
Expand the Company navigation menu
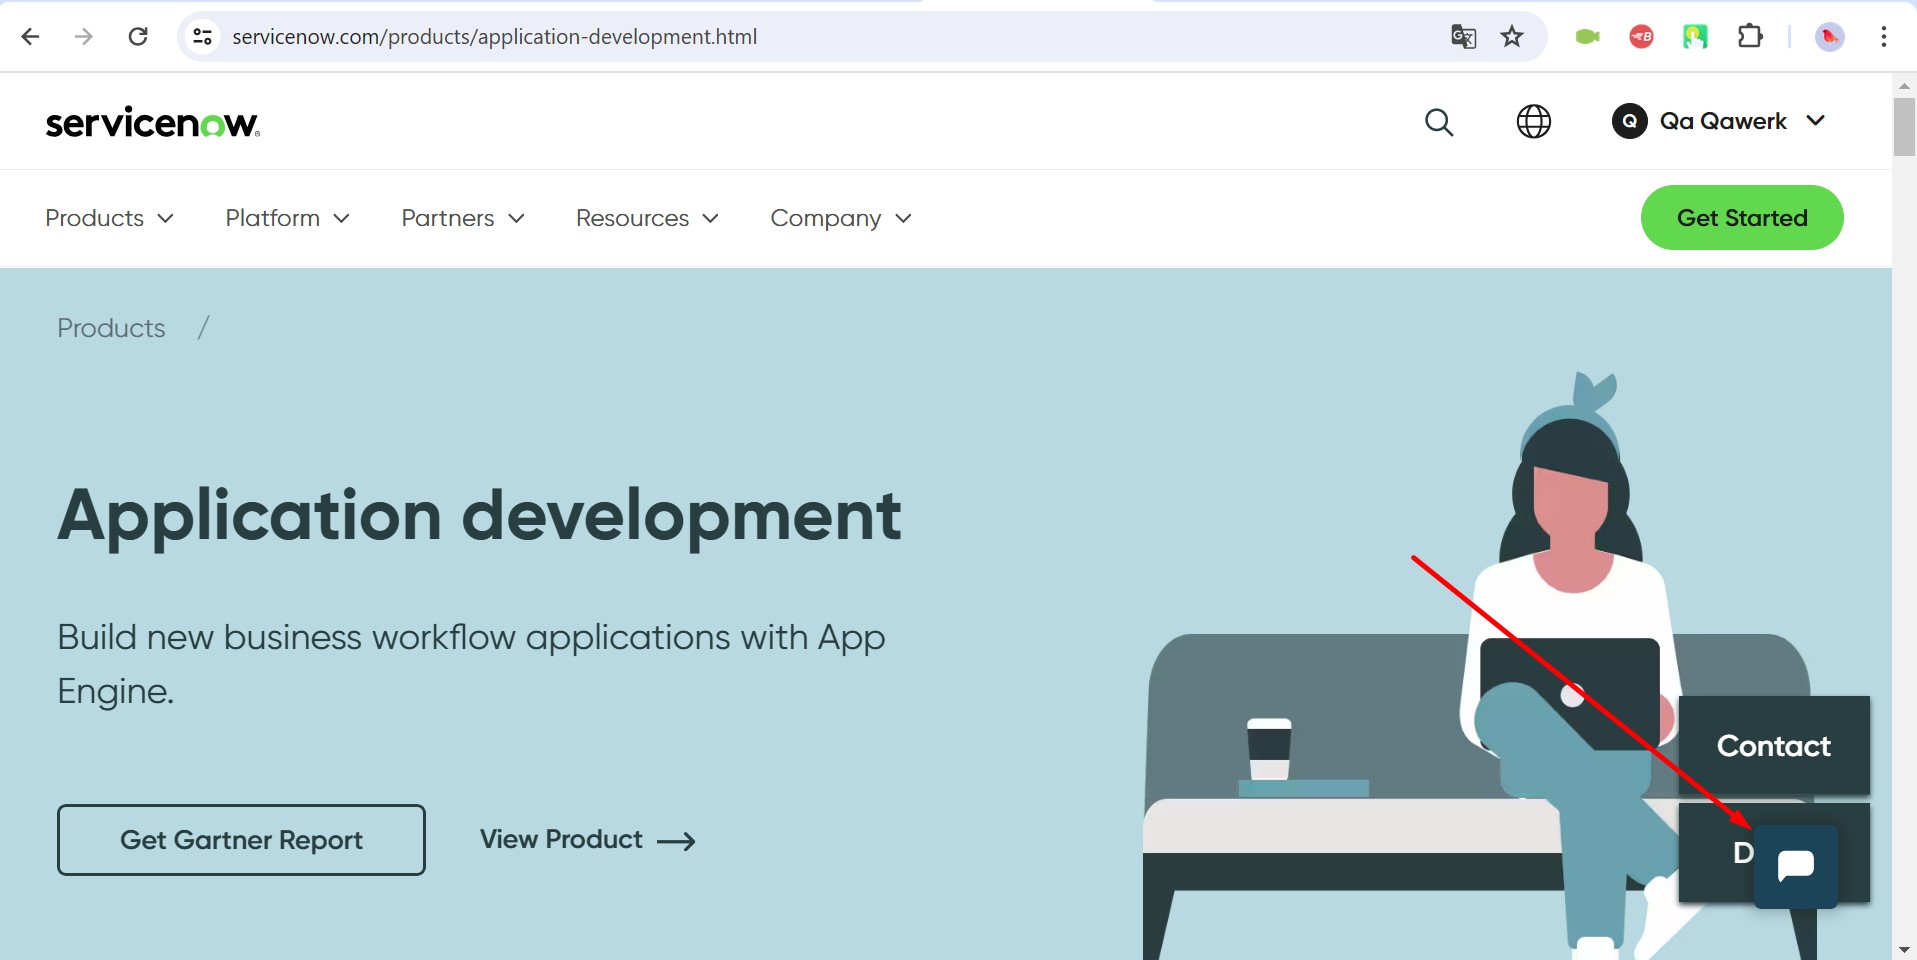(x=841, y=218)
